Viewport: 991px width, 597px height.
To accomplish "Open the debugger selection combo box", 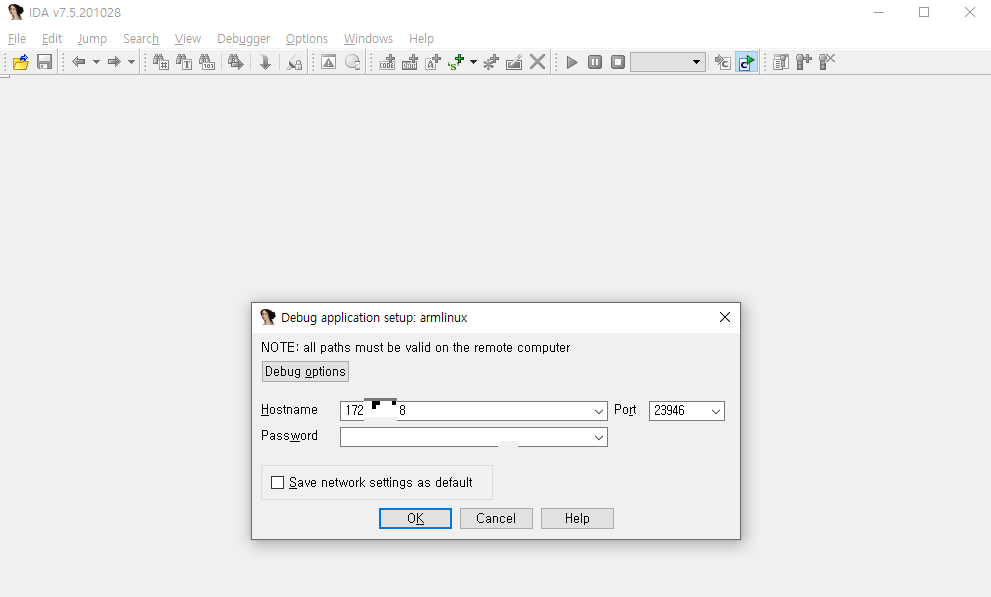I will tap(668, 62).
